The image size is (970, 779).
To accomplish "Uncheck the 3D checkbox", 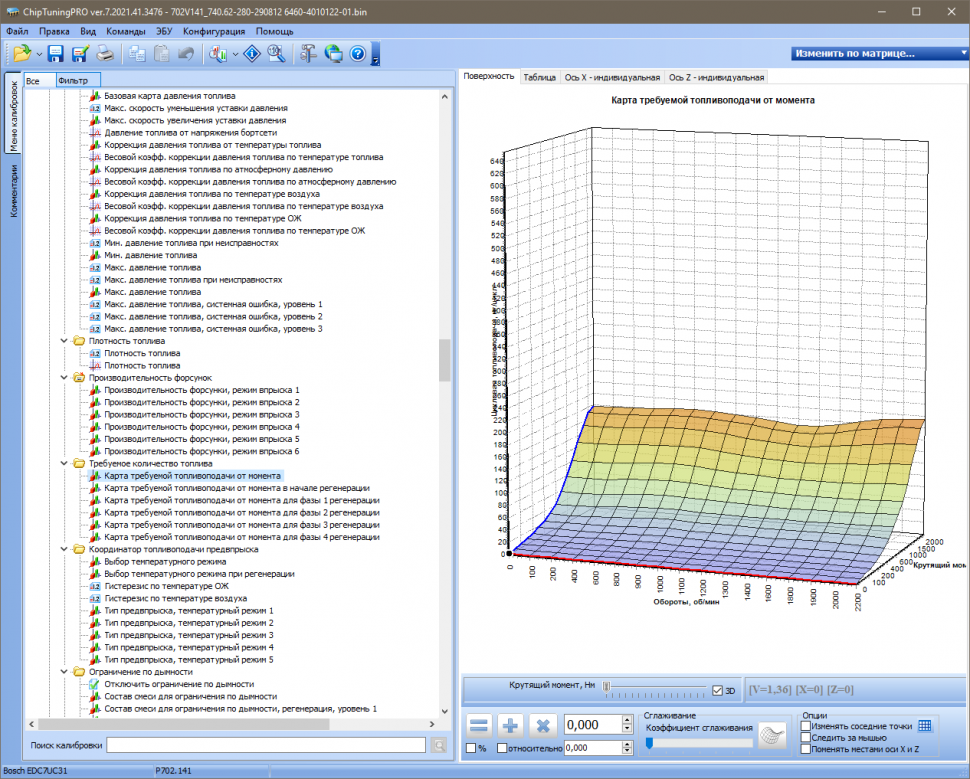I will (x=717, y=690).
